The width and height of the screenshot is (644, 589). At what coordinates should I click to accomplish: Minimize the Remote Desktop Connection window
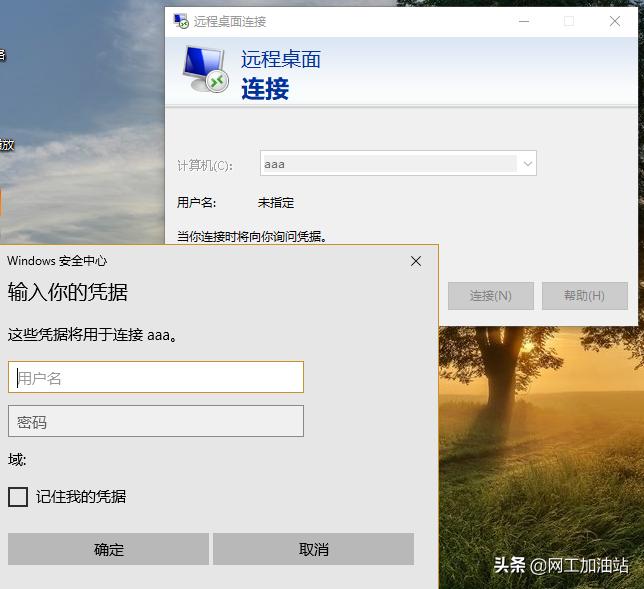tap(524, 21)
